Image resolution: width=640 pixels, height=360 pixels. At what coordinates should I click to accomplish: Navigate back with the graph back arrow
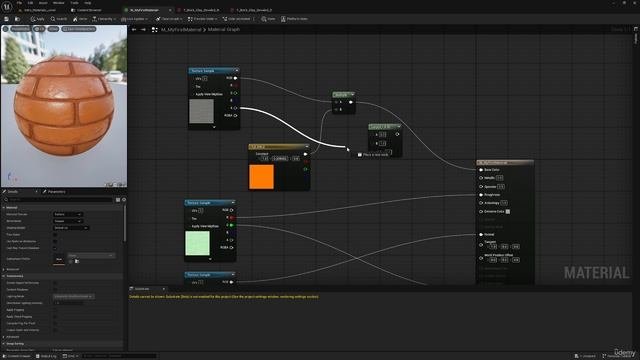[x=134, y=29]
